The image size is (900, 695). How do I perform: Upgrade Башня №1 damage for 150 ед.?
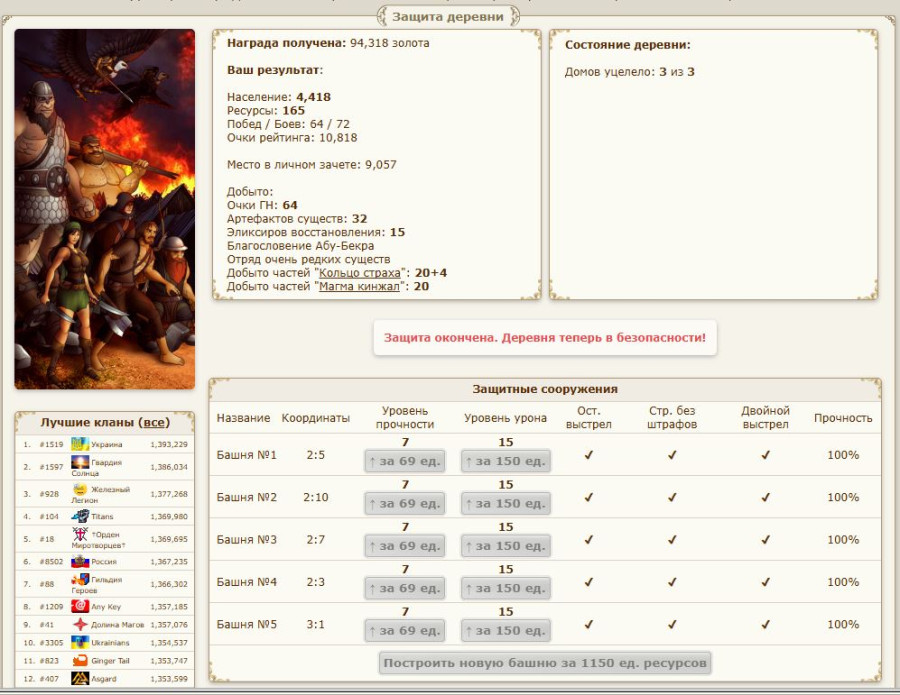(506, 461)
